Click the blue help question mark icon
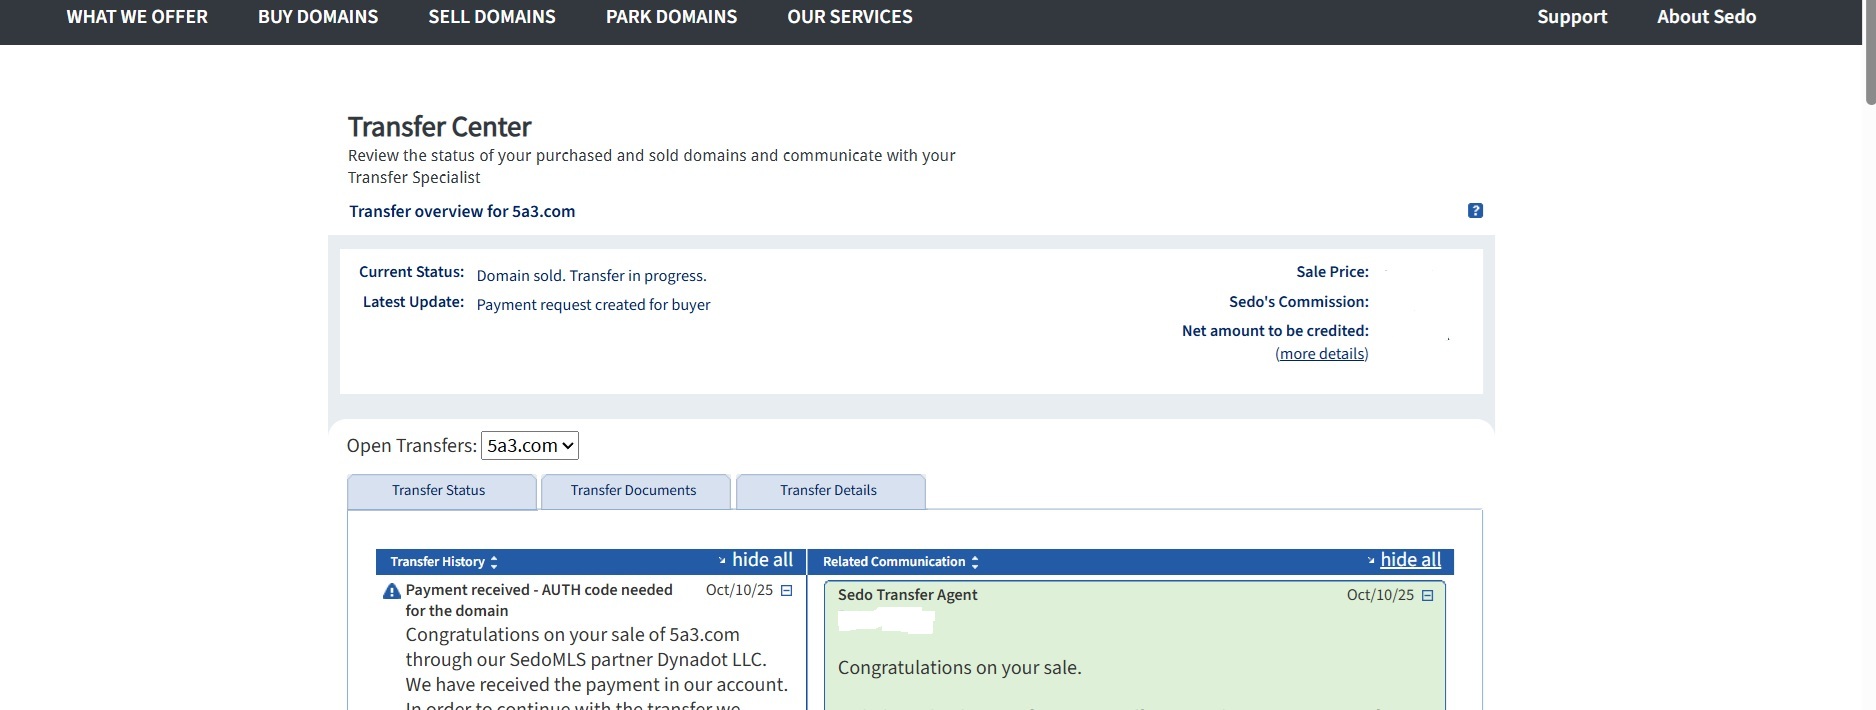This screenshot has width=1876, height=710. (1475, 211)
